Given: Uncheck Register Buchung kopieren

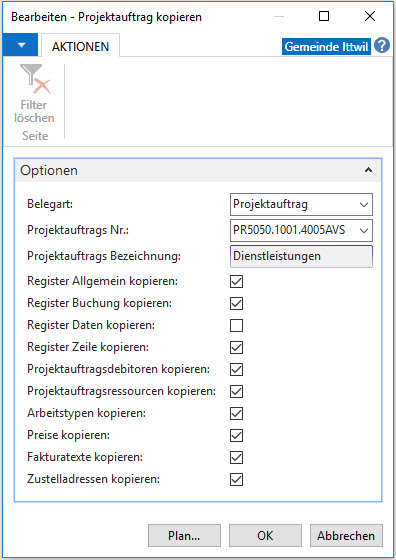Looking at the screenshot, I should [236, 304].
